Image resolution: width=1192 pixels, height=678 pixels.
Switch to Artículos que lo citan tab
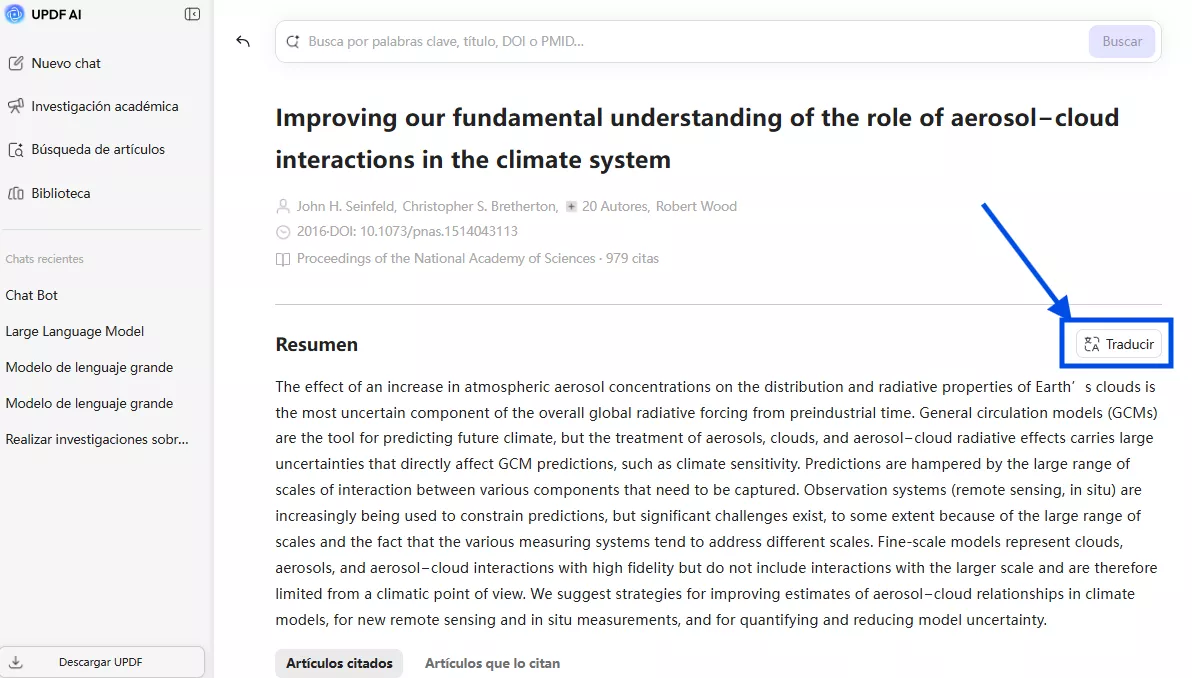tap(492, 663)
